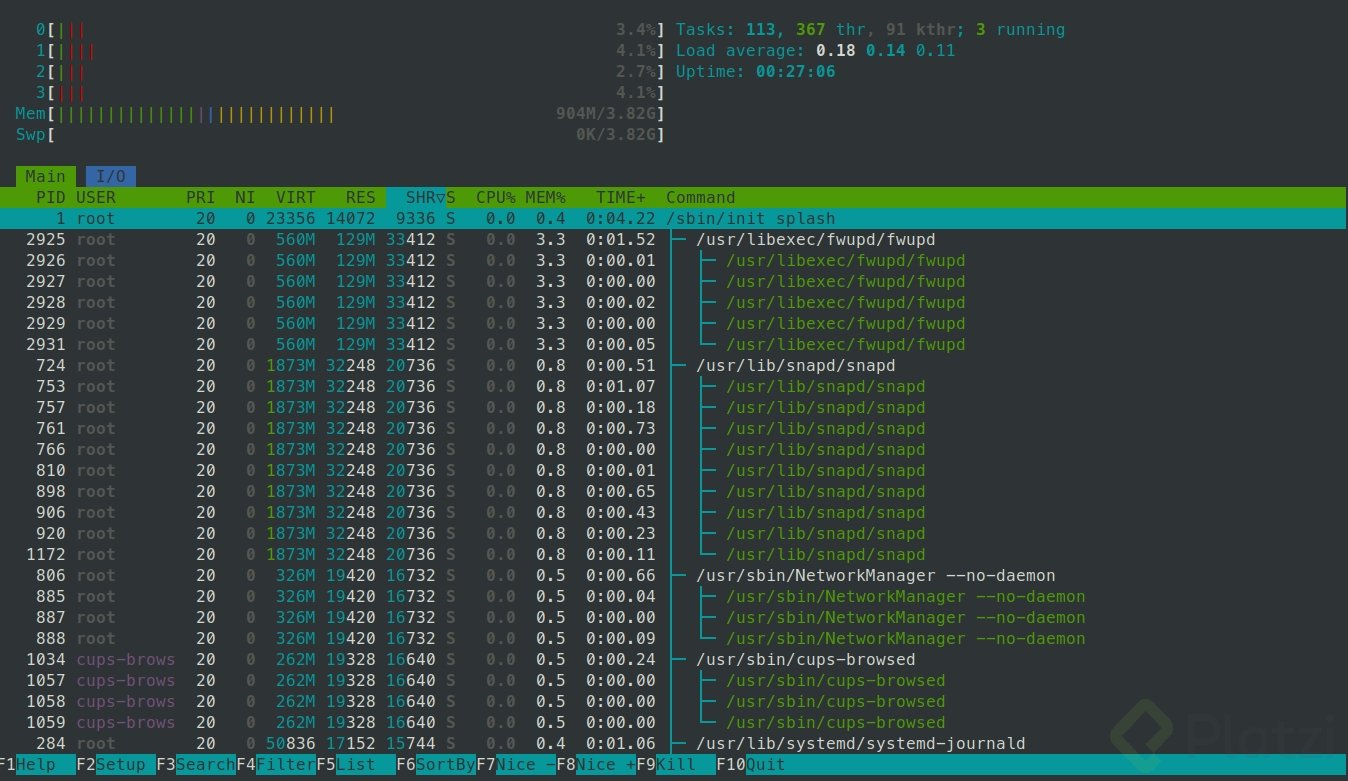Image resolution: width=1348 pixels, height=781 pixels.
Task: Switch to the I/O tab
Action: point(111,176)
